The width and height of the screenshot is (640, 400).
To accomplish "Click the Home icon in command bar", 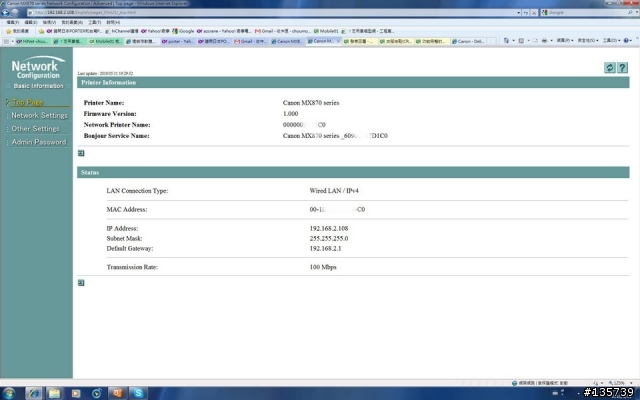I will pyautogui.click(x=507, y=41).
